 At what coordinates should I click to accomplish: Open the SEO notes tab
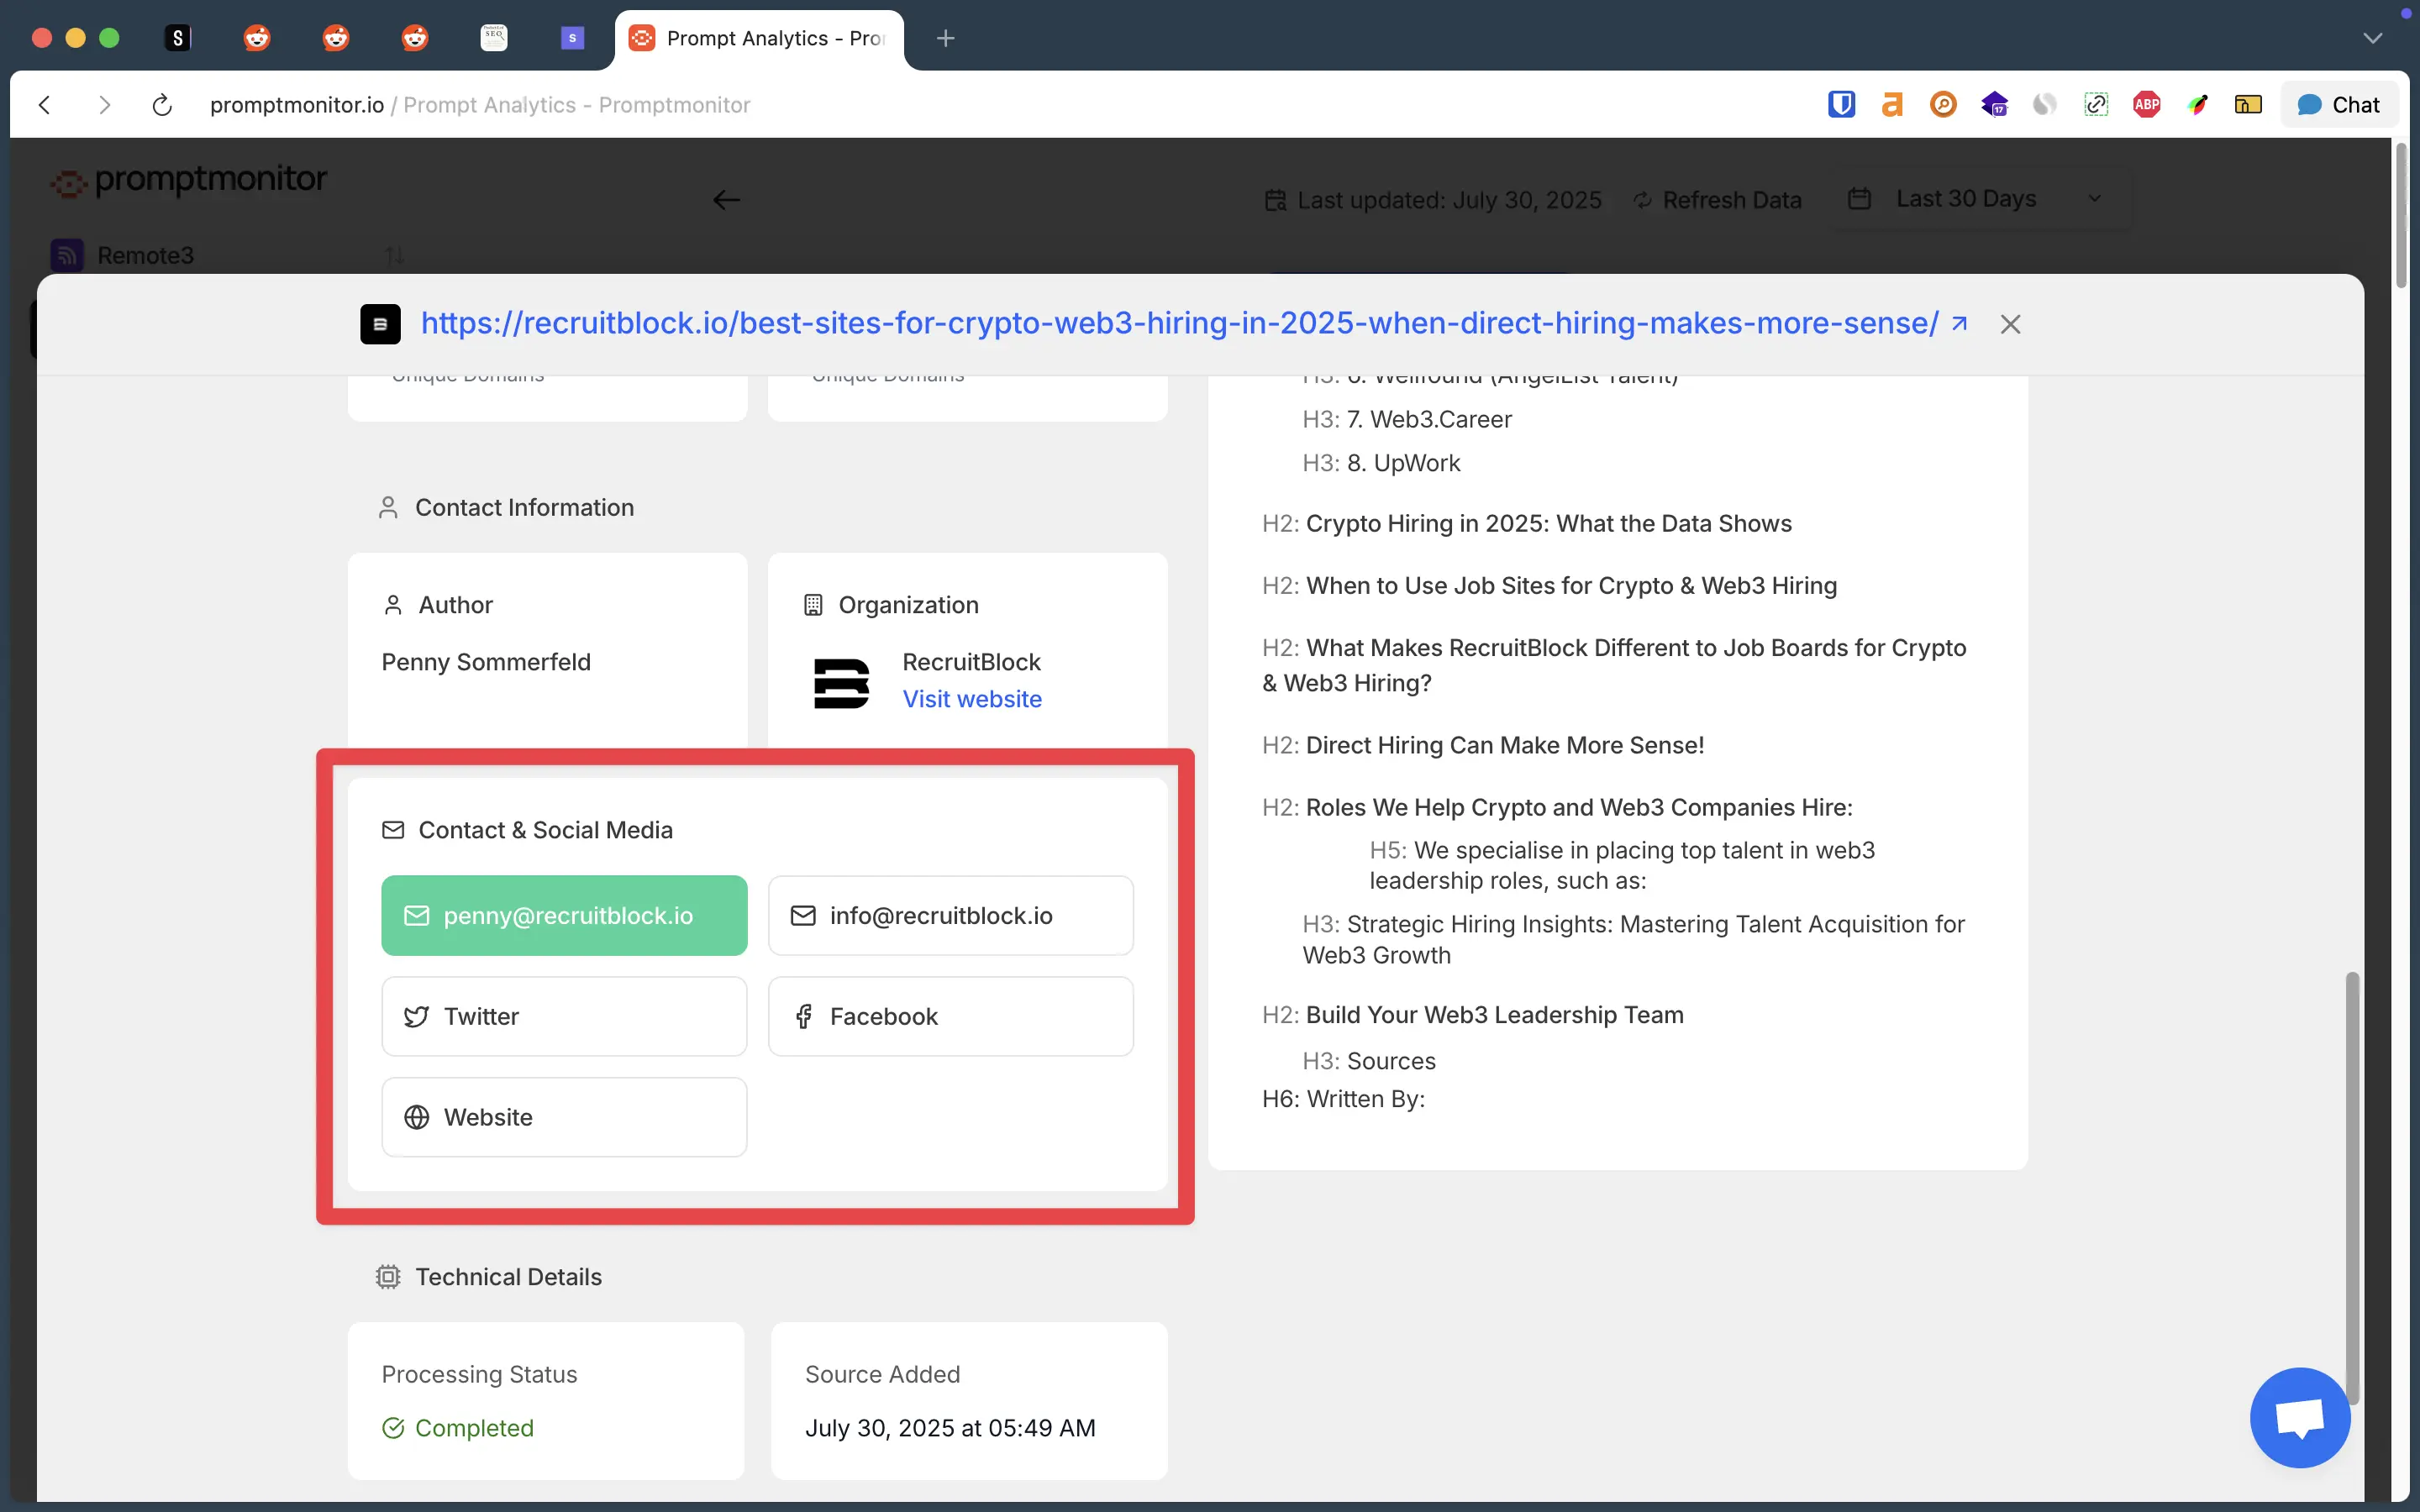(x=494, y=38)
